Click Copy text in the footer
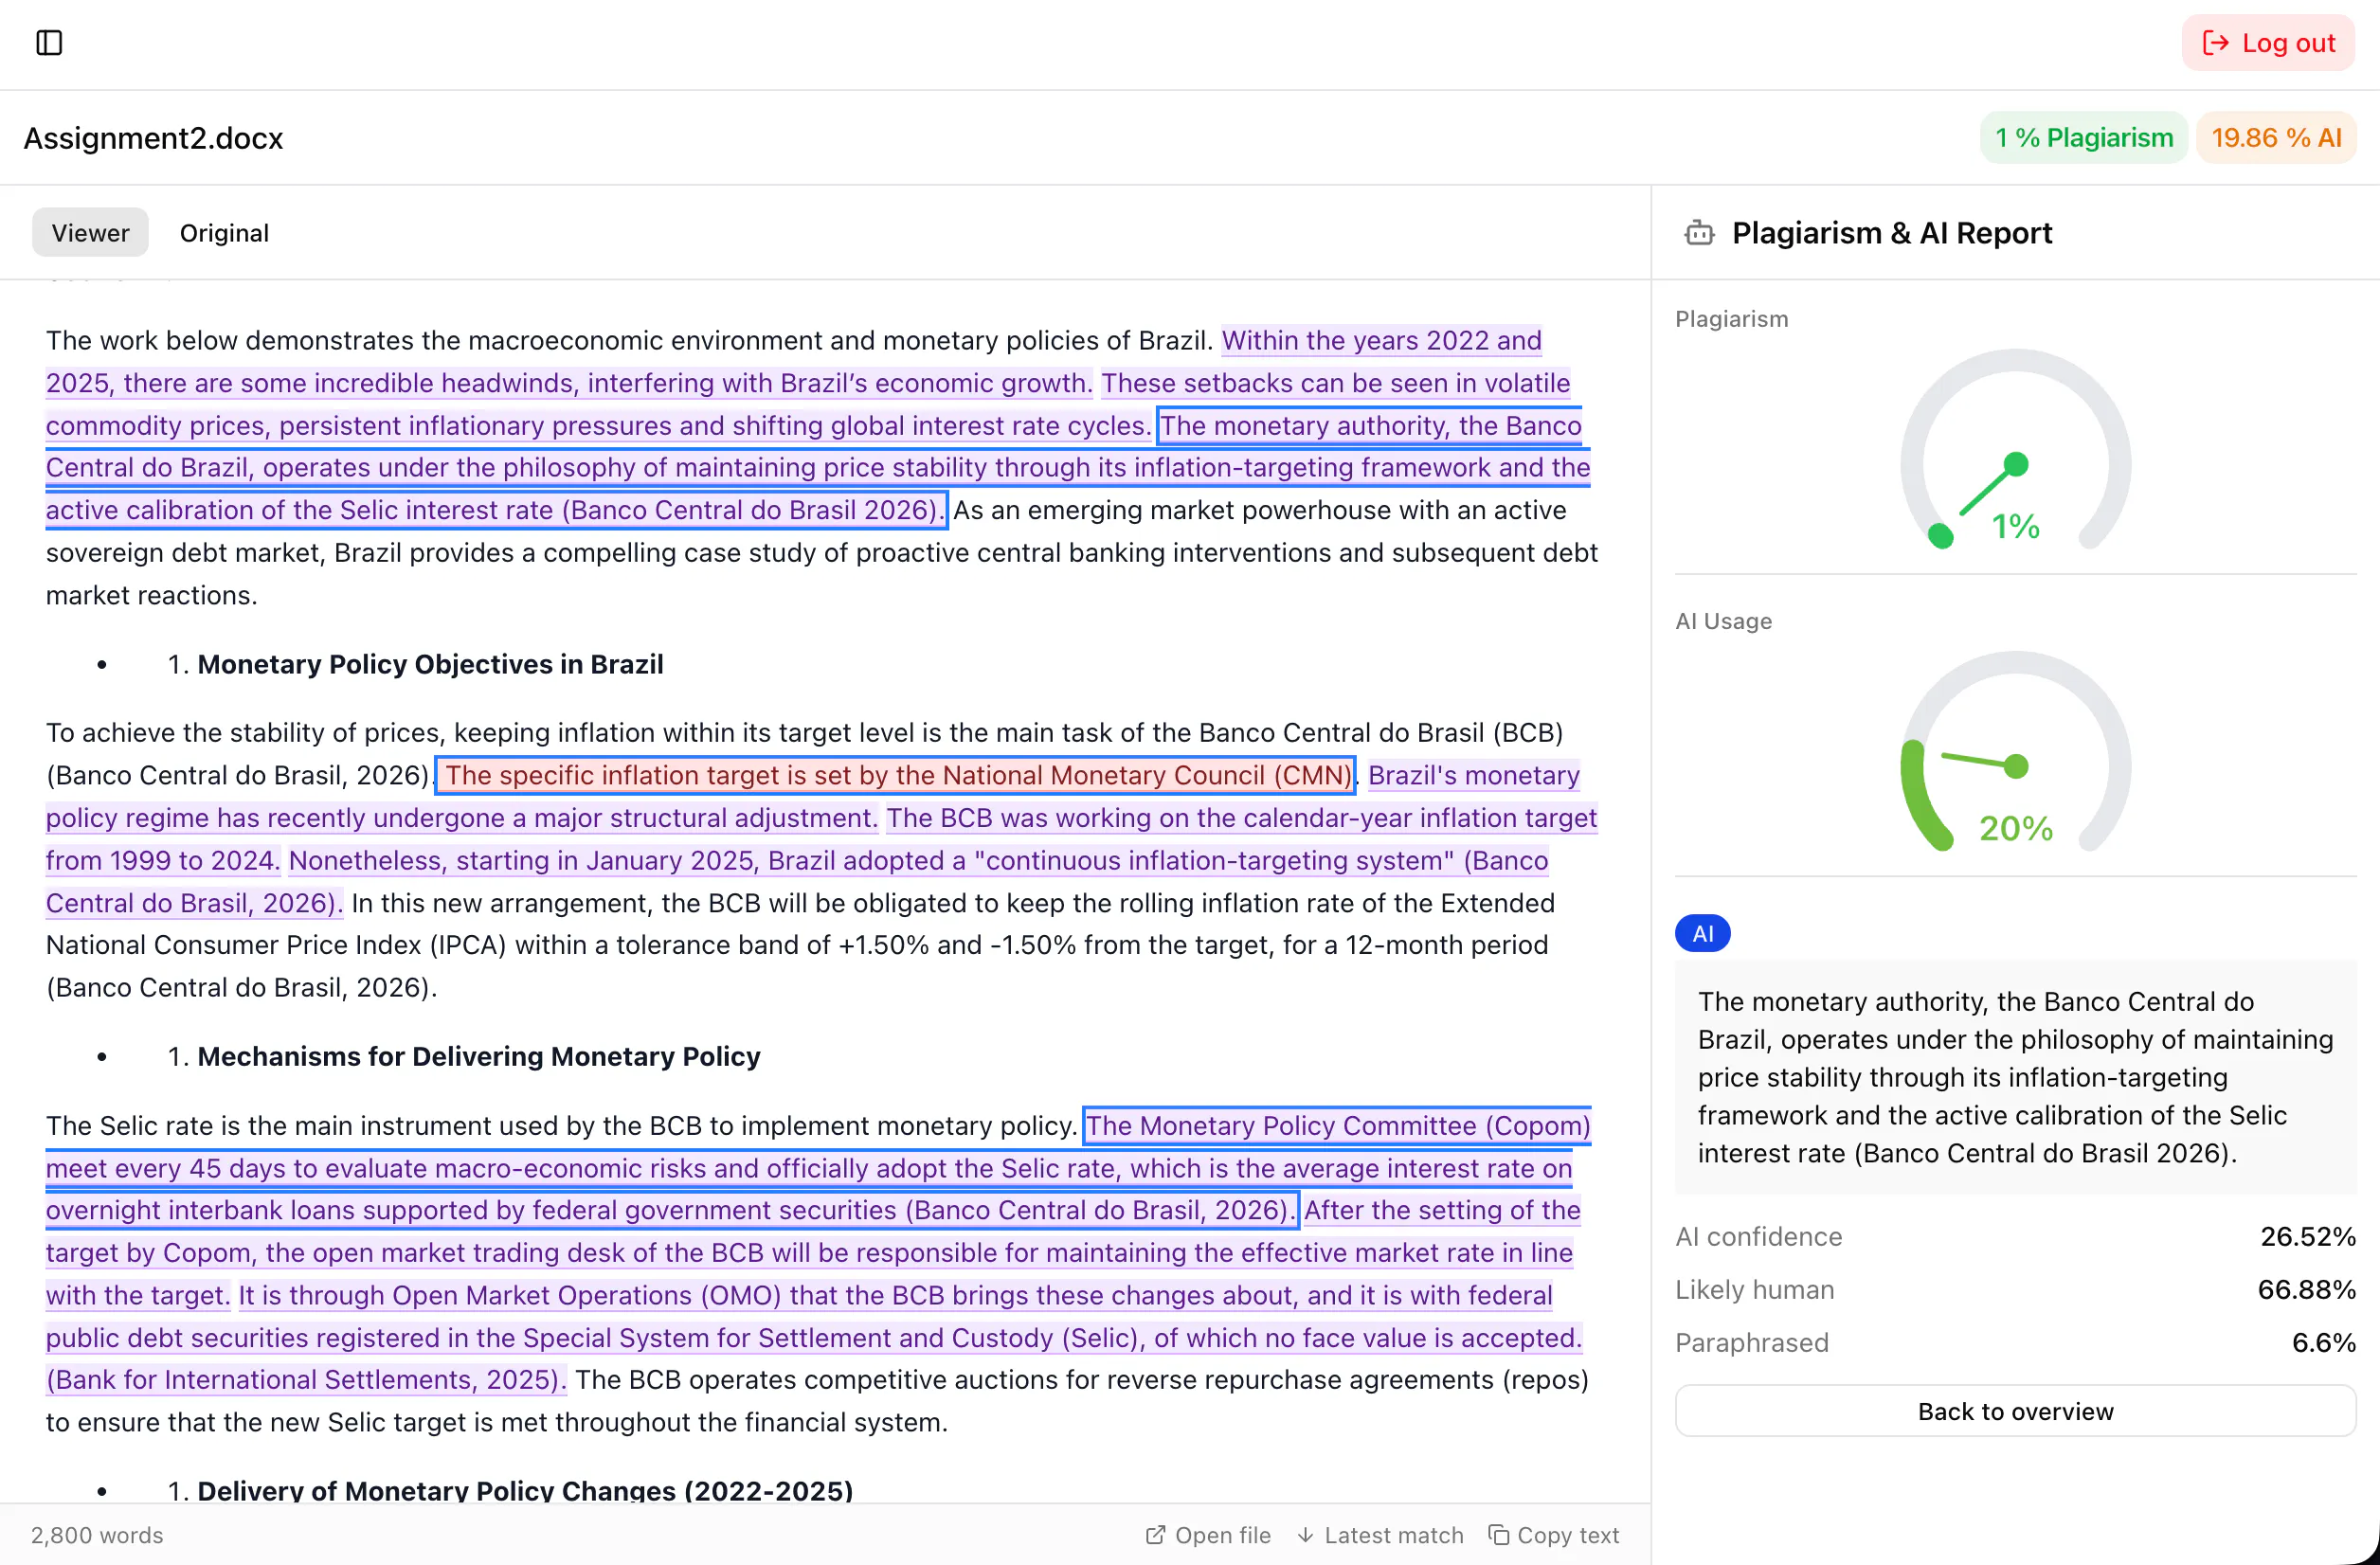The image size is (2380, 1565). pos(1553,1535)
